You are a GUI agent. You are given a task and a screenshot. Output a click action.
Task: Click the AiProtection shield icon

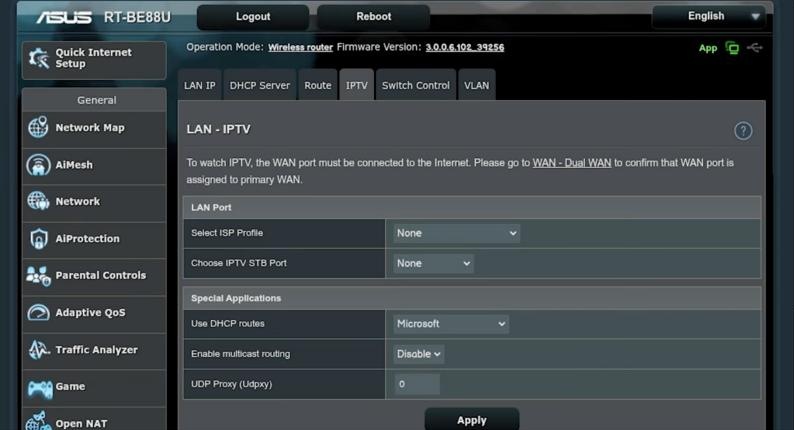click(x=38, y=239)
